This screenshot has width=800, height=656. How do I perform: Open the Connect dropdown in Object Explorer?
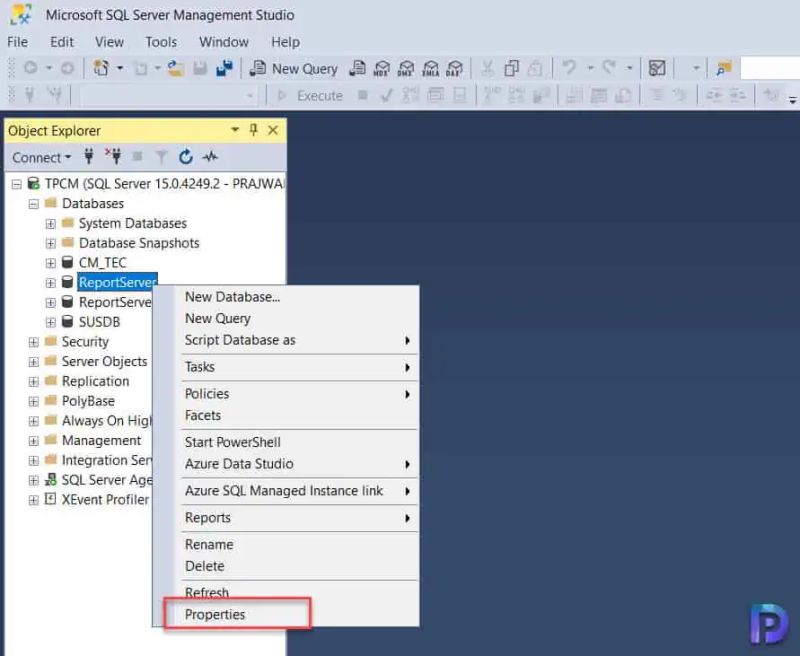[40, 157]
